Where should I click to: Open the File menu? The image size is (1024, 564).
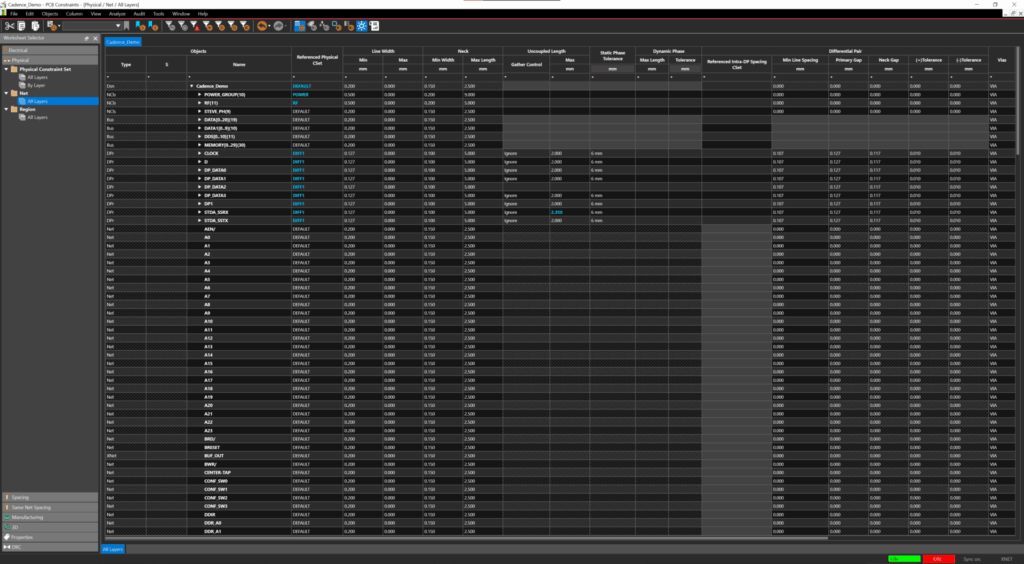click(x=14, y=14)
